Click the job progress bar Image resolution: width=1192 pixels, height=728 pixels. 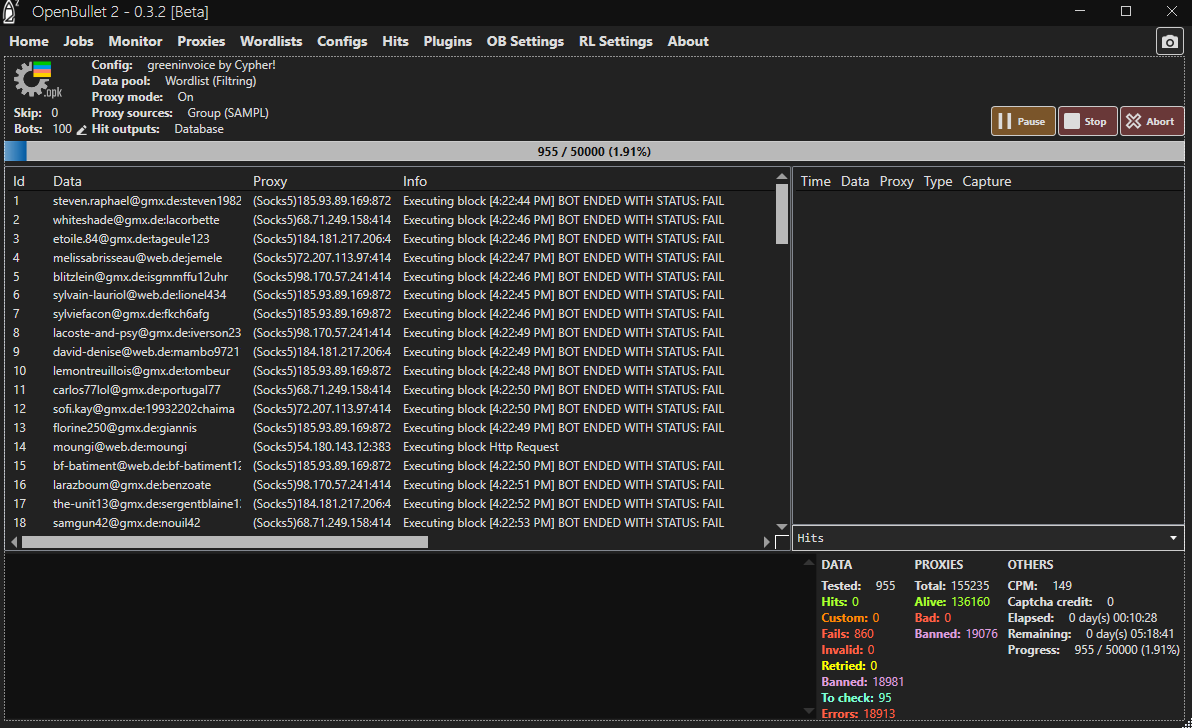click(x=594, y=152)
